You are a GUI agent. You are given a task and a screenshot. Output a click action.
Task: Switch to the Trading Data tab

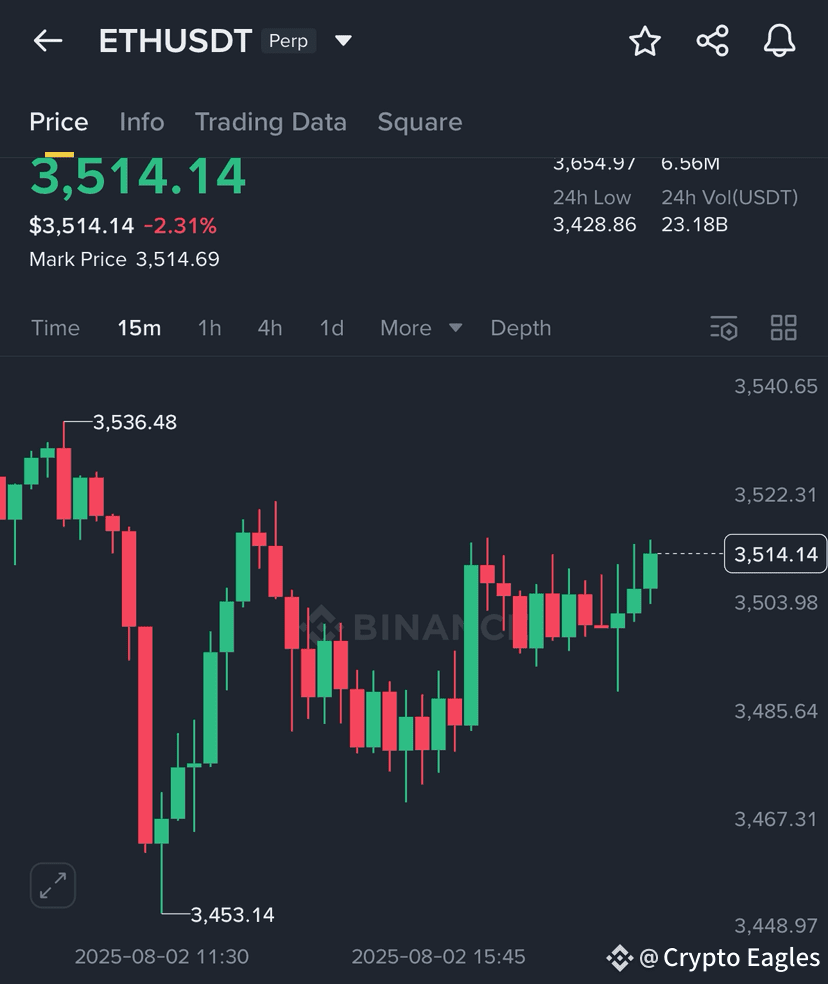tap(270, 121)
